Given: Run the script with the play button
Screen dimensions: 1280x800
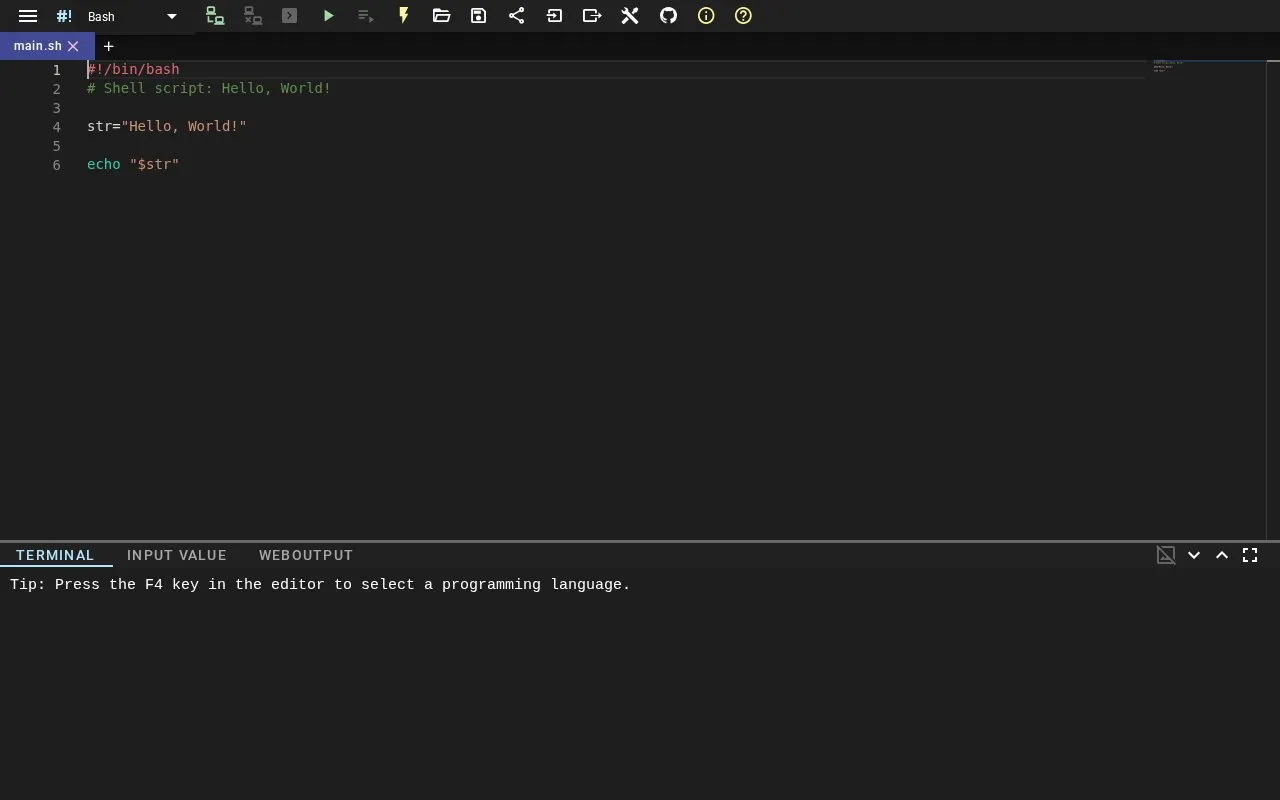Looking at the screenshot, I should pos(328,16).
